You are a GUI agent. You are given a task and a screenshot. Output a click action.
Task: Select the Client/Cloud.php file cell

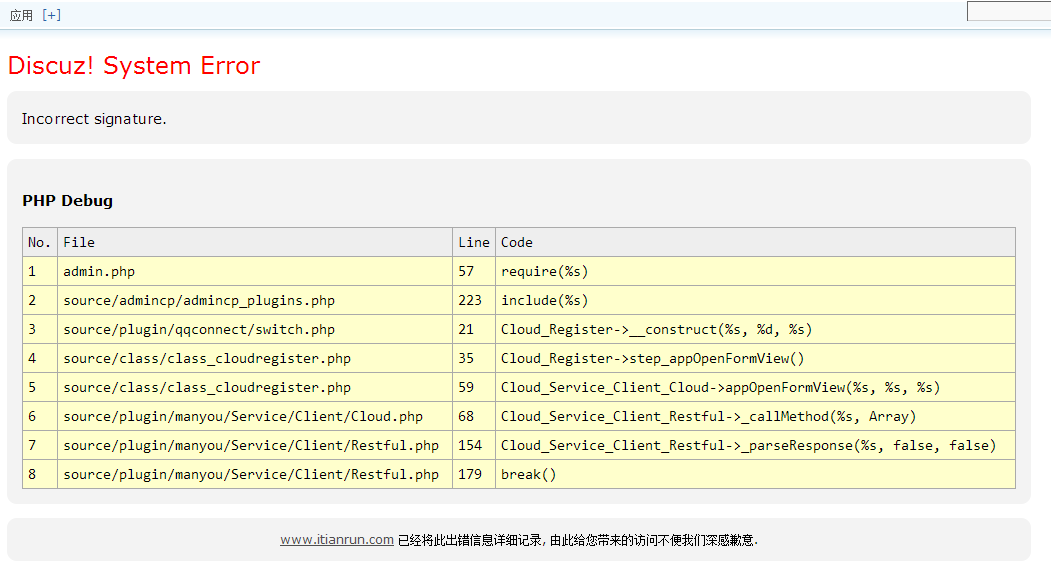(x=255, y=416)
